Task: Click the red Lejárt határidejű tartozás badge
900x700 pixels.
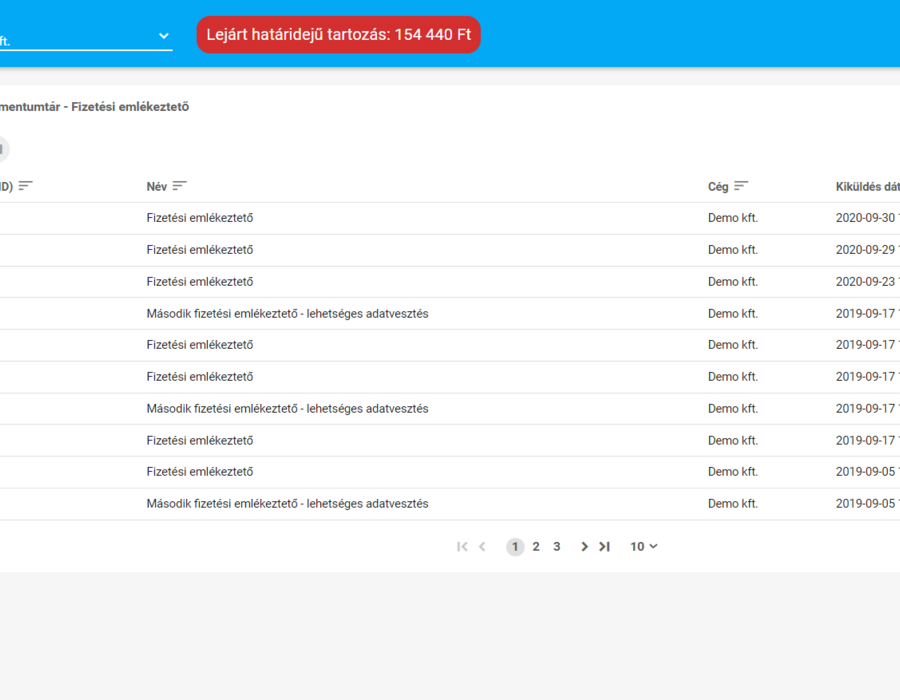Action: 339,35
